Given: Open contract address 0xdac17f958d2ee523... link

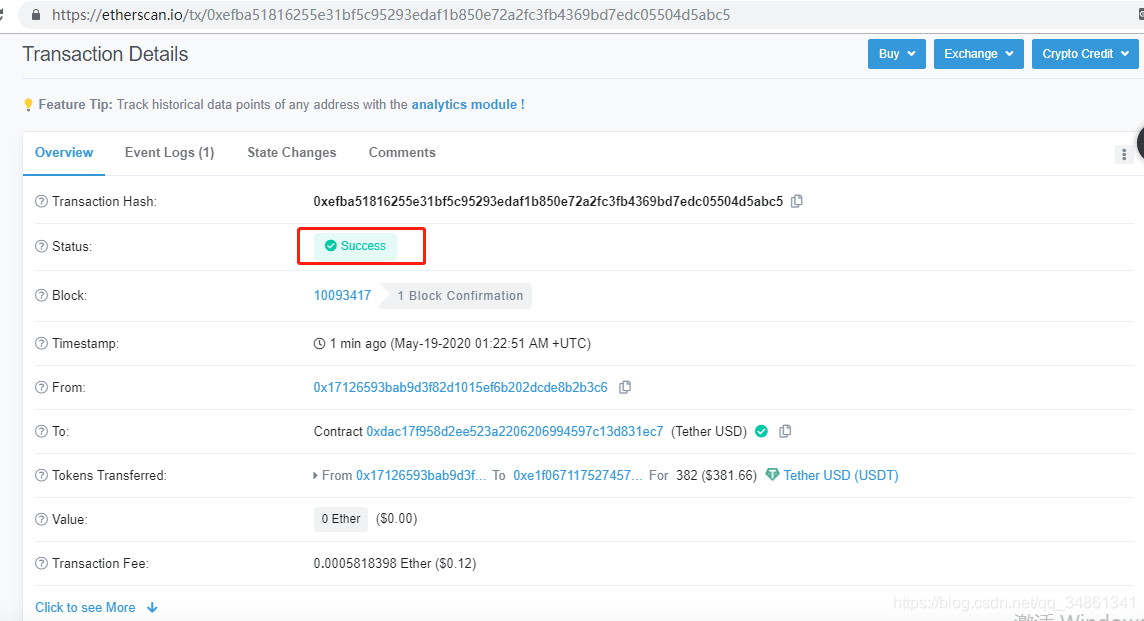Looking at the screenshot, I should [514, 431].
